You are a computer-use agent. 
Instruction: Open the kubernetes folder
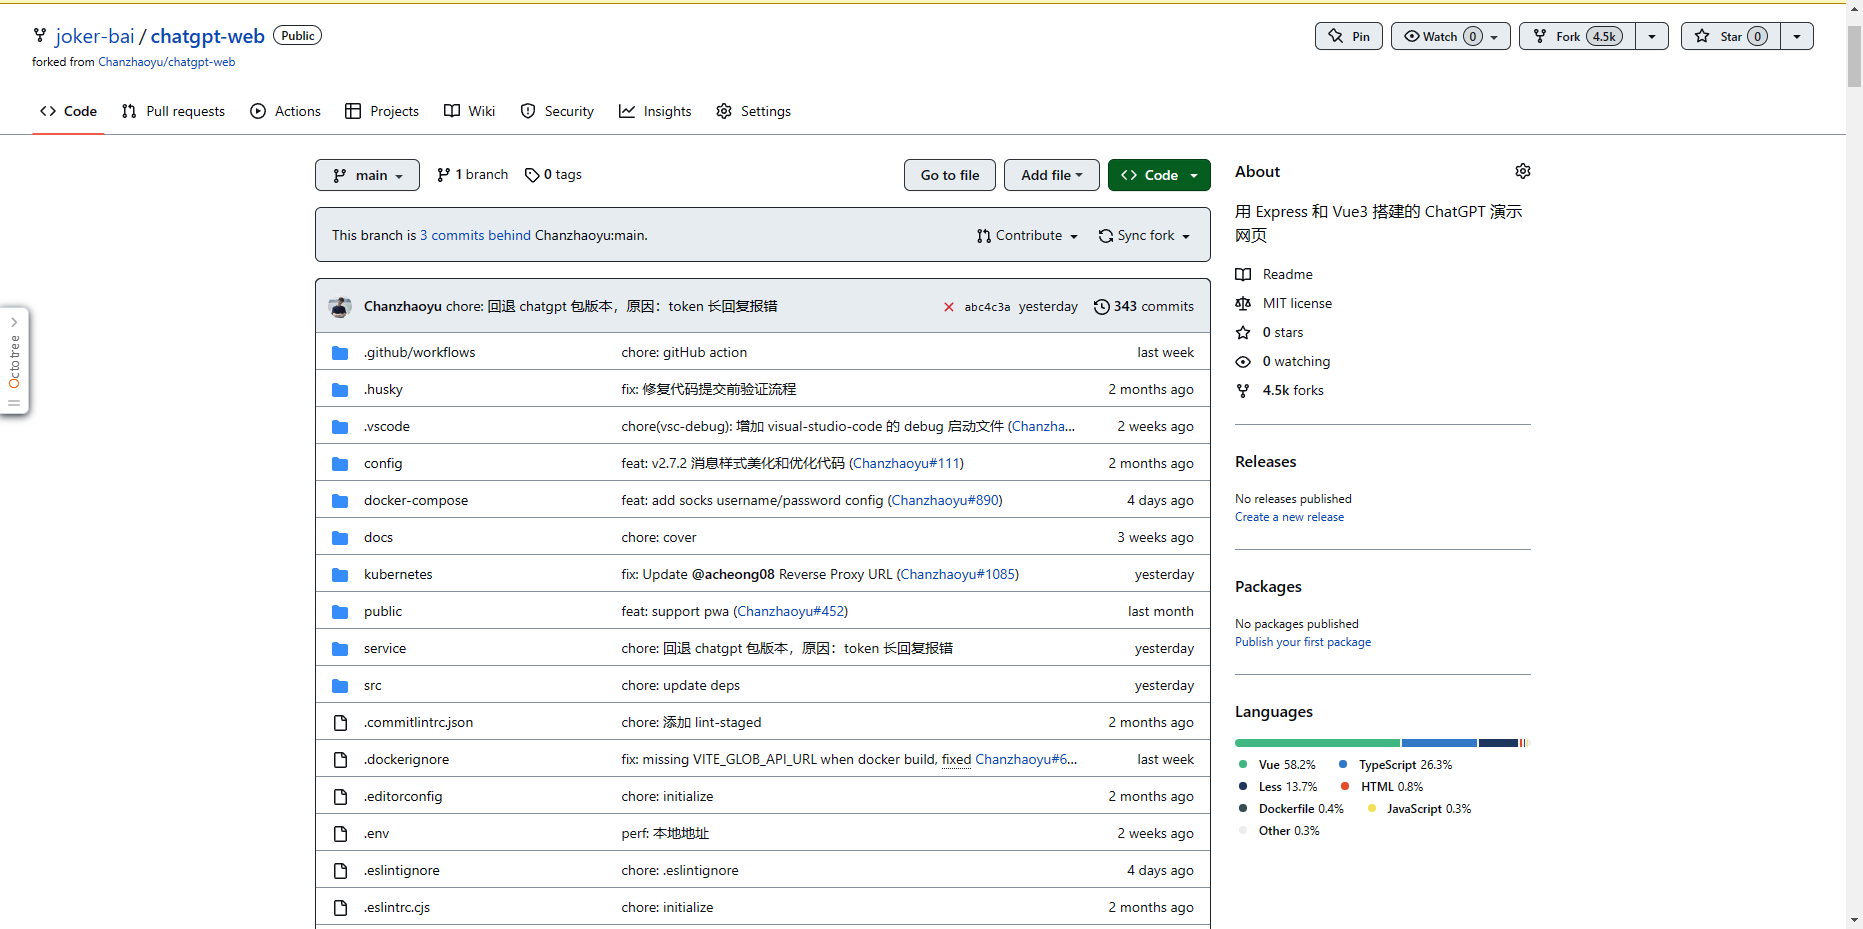click(398, 574)
